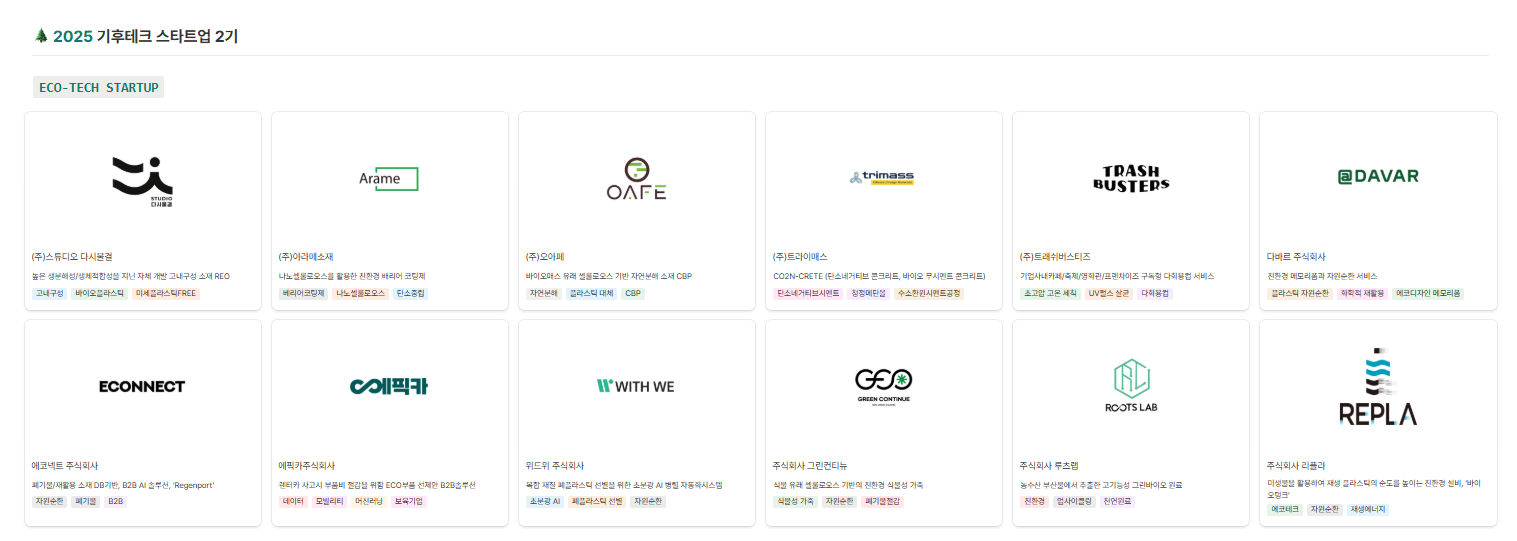This screenshot has height=541, width=1517.
Task: Click the tree emoji in the heading
Action: click(x=41, y=36)
